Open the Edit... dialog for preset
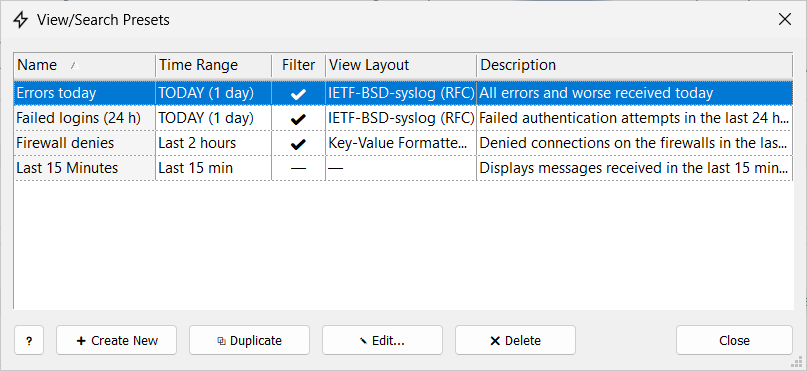The width and height of the screenshot is (807, 371). [382, 340]
